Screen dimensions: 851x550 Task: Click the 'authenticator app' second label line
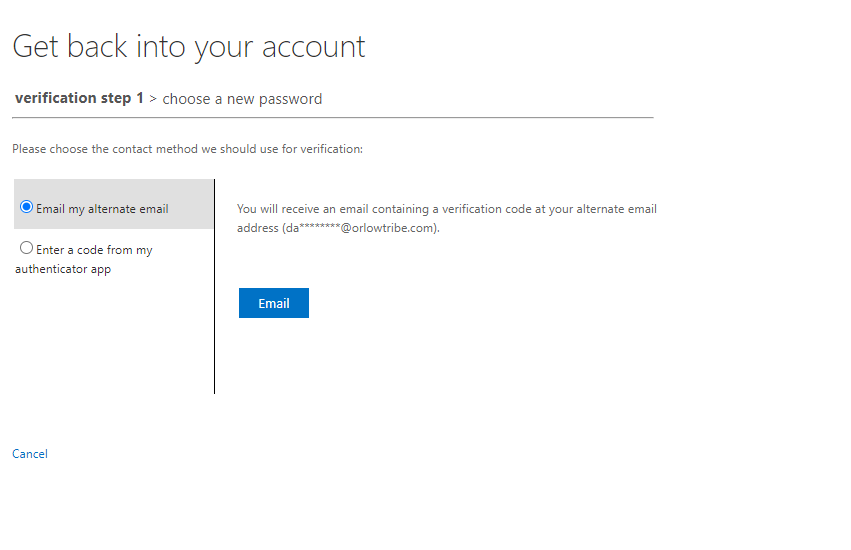(63, 269)
